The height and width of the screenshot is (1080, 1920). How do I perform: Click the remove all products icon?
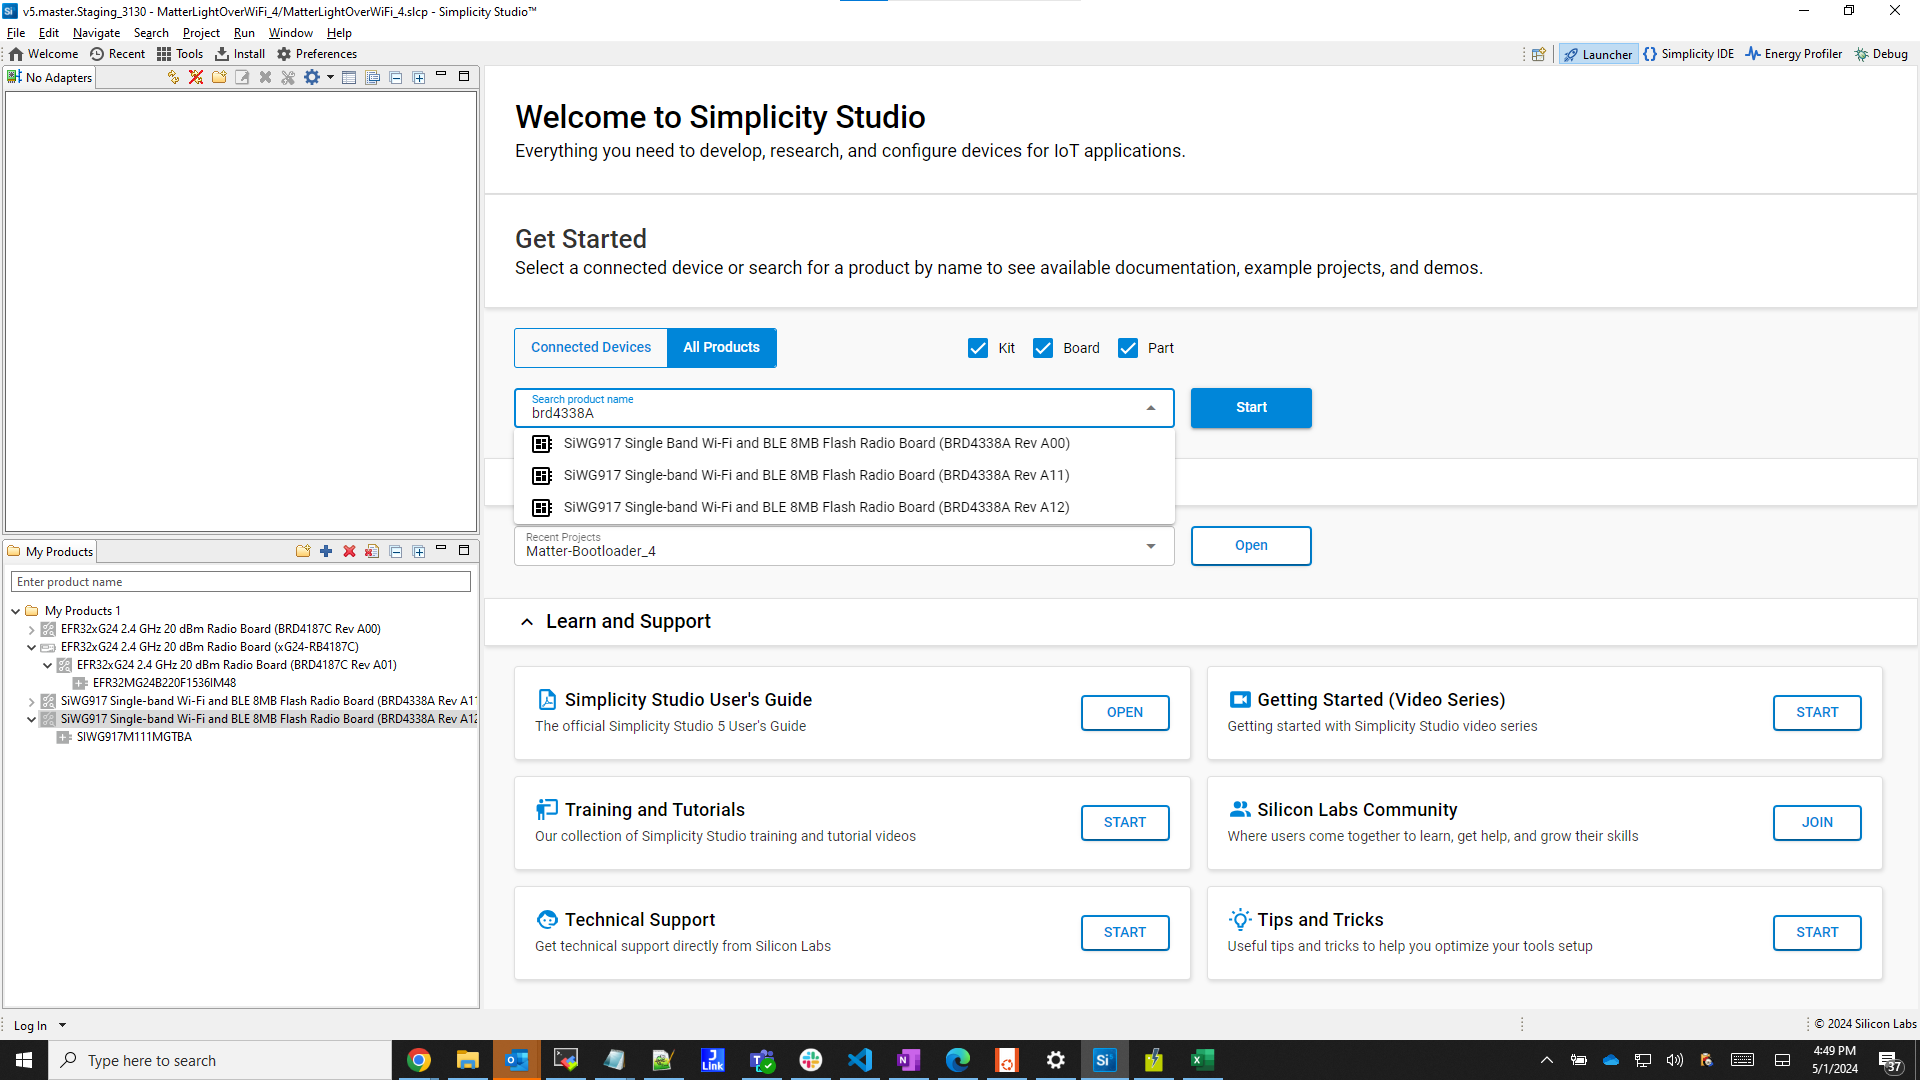pyautogui.click(x=372, y=551)
